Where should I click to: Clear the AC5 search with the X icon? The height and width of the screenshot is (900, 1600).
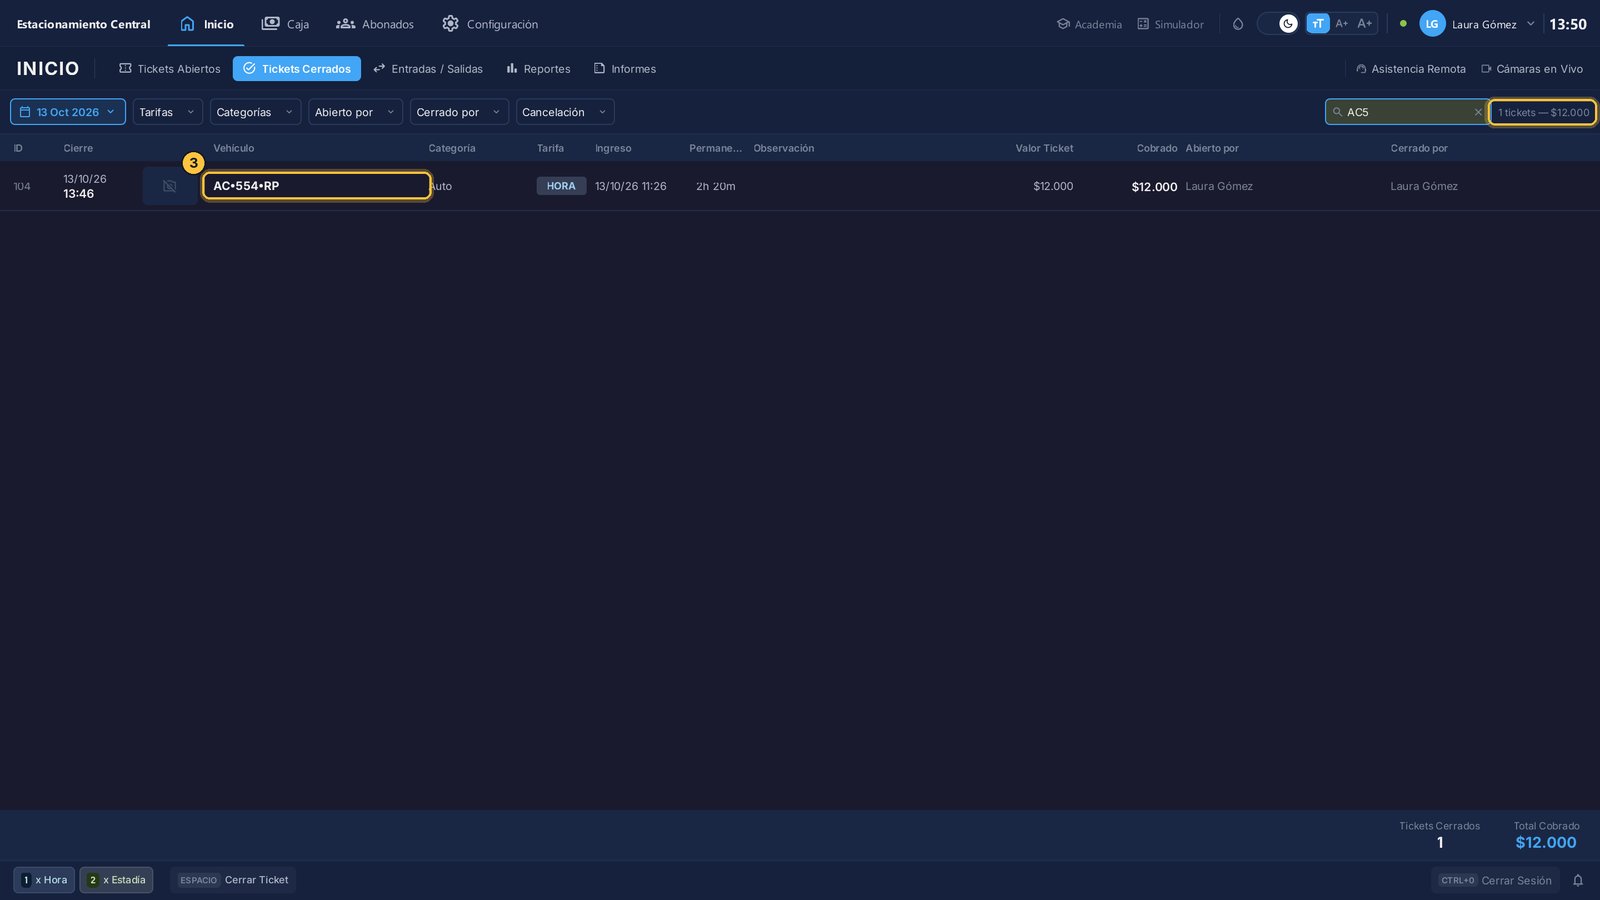(x=1478, y=112)
